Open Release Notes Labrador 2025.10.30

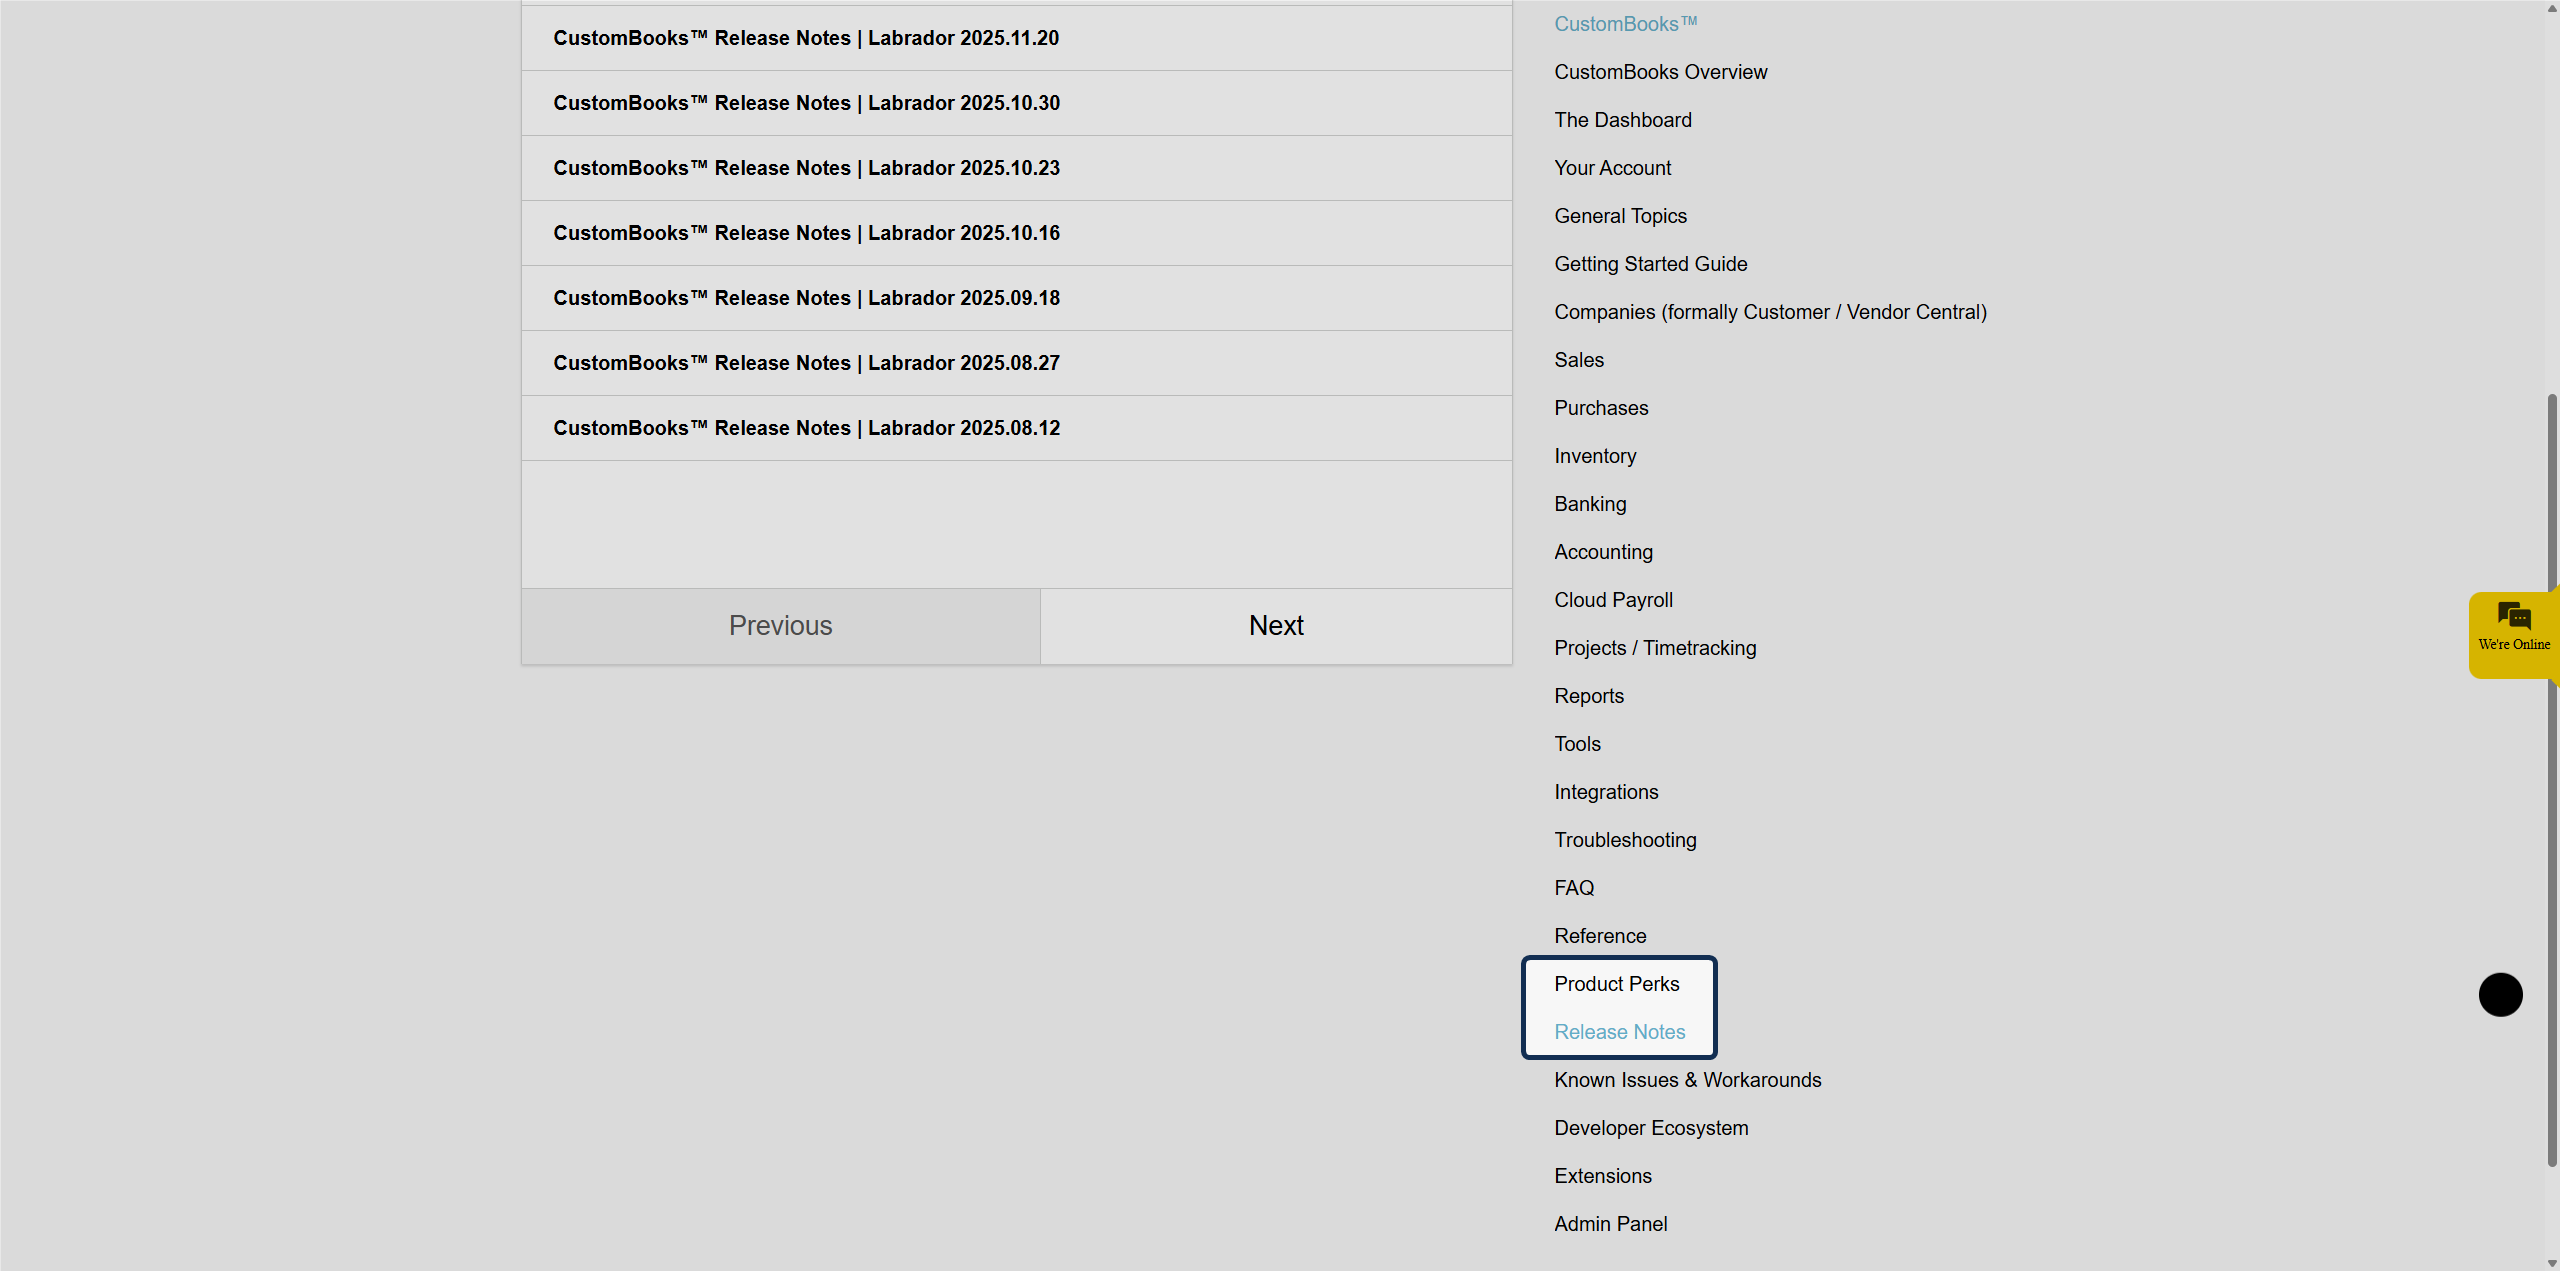coord(806,103)
